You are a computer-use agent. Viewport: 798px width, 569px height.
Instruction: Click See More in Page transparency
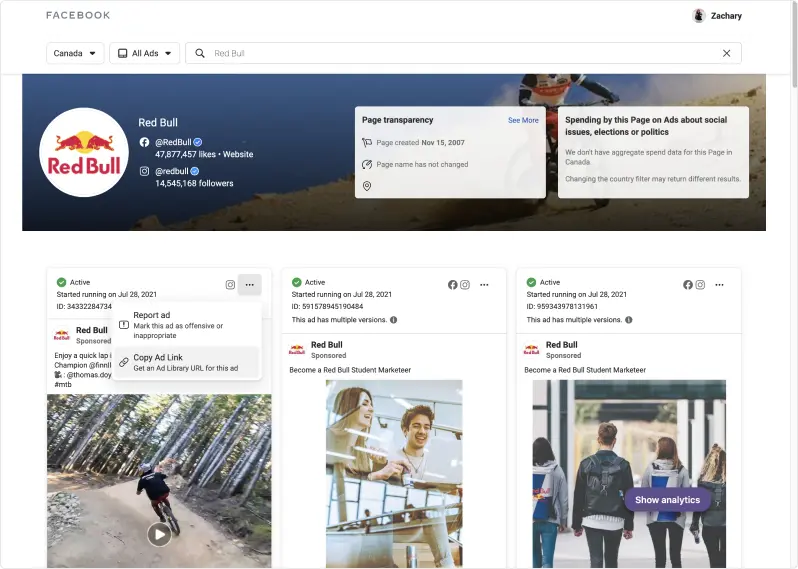[523, 120]
